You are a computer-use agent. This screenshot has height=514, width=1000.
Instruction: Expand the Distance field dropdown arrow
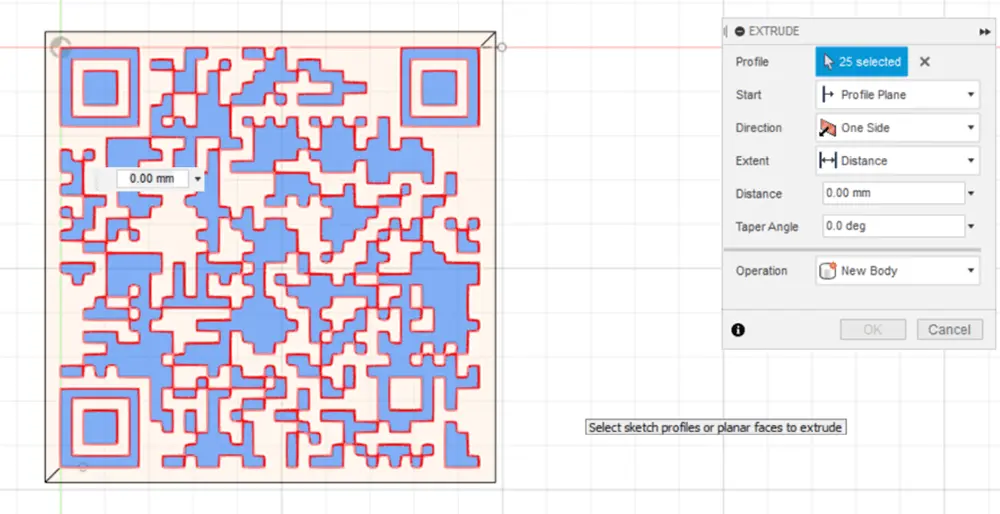(x=971, y=194)
